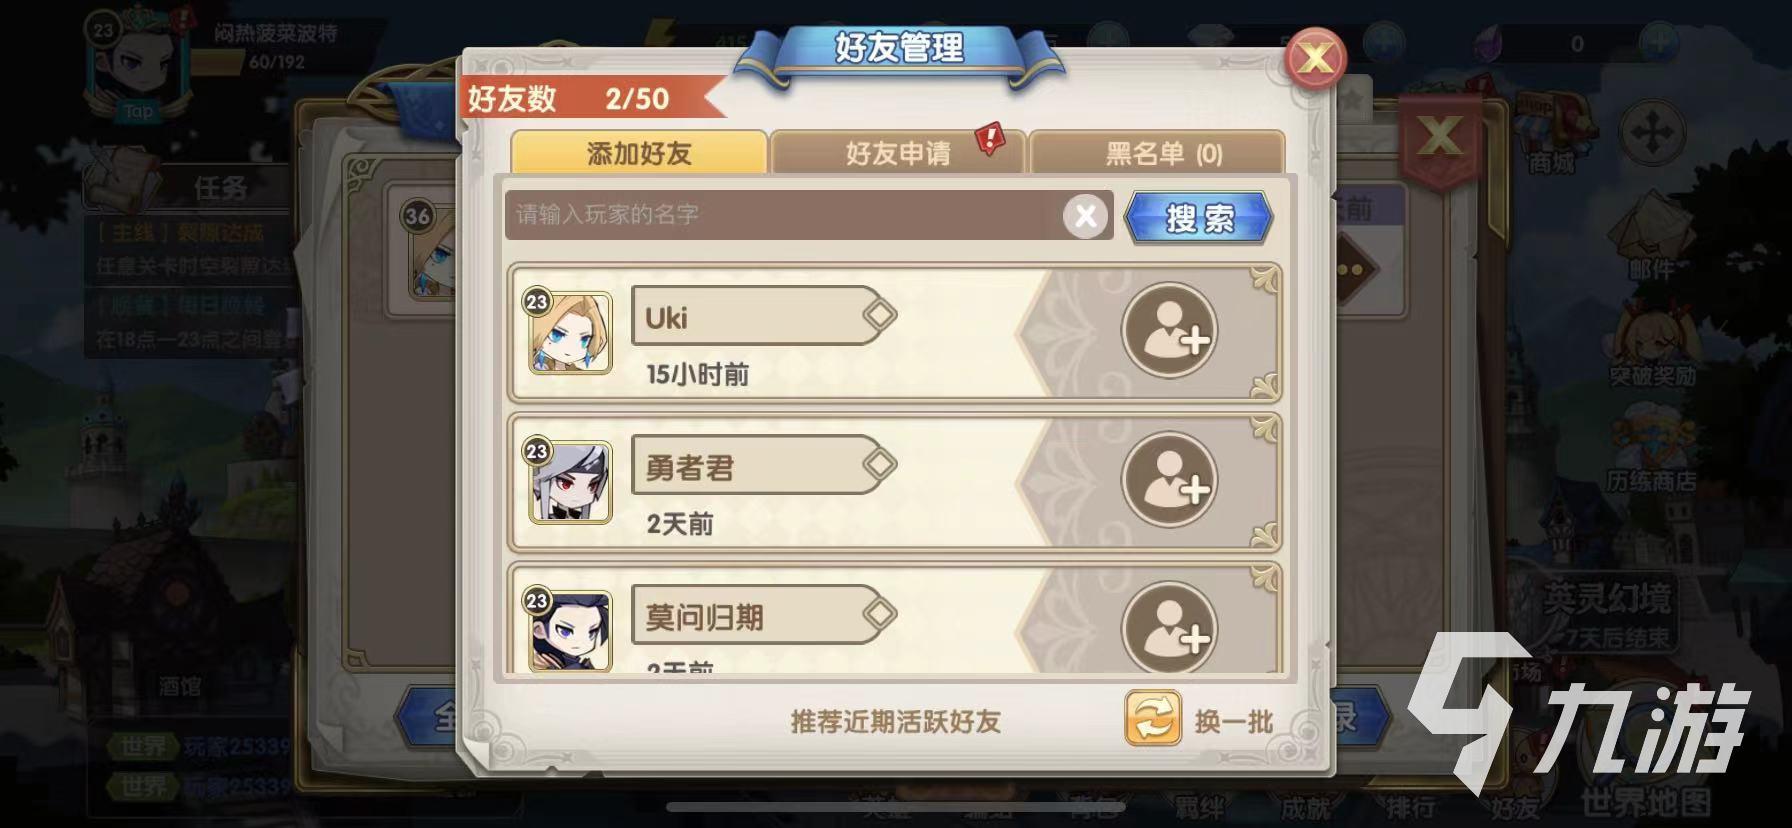
Task: Click the 搜索 search button
Action: click(1199, 217)
